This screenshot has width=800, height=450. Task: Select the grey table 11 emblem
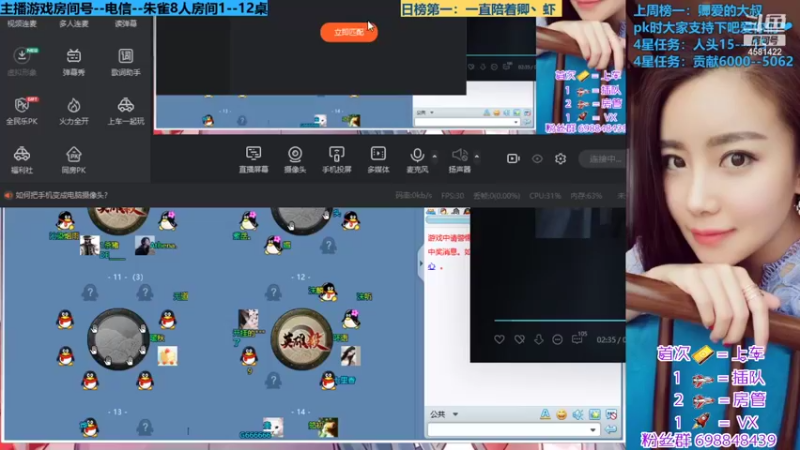pyautogui.click(x=118, y=339)
